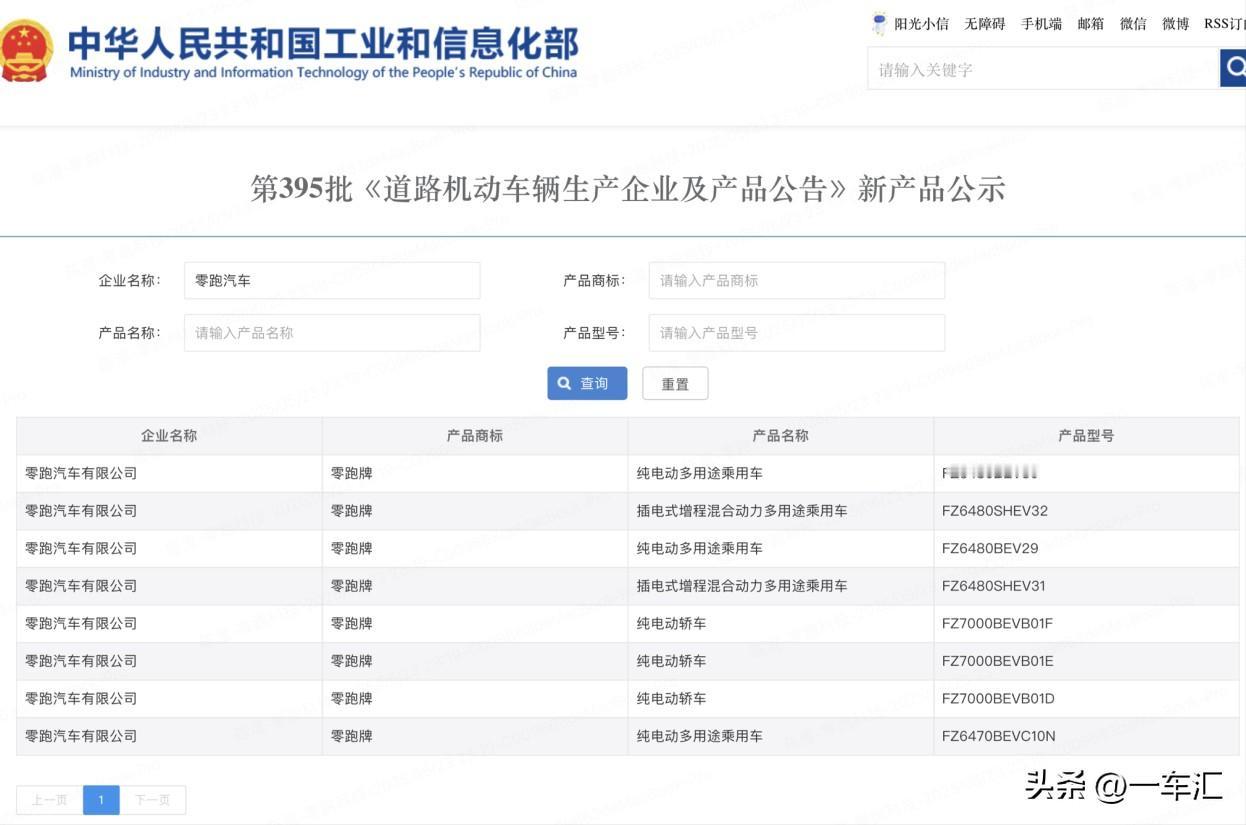Click the 产品名称 input field
The image size is (1246, 825).
[x=332, y=333]
